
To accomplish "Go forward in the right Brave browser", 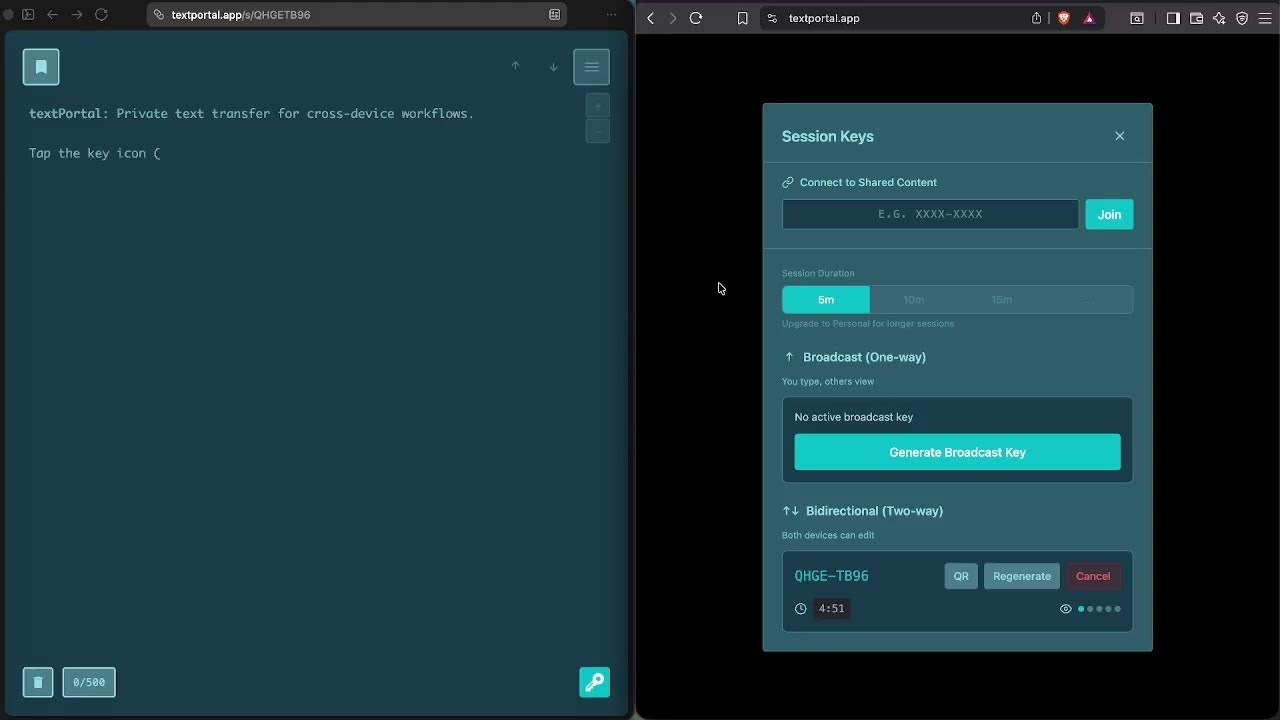I will coord(673,18).
